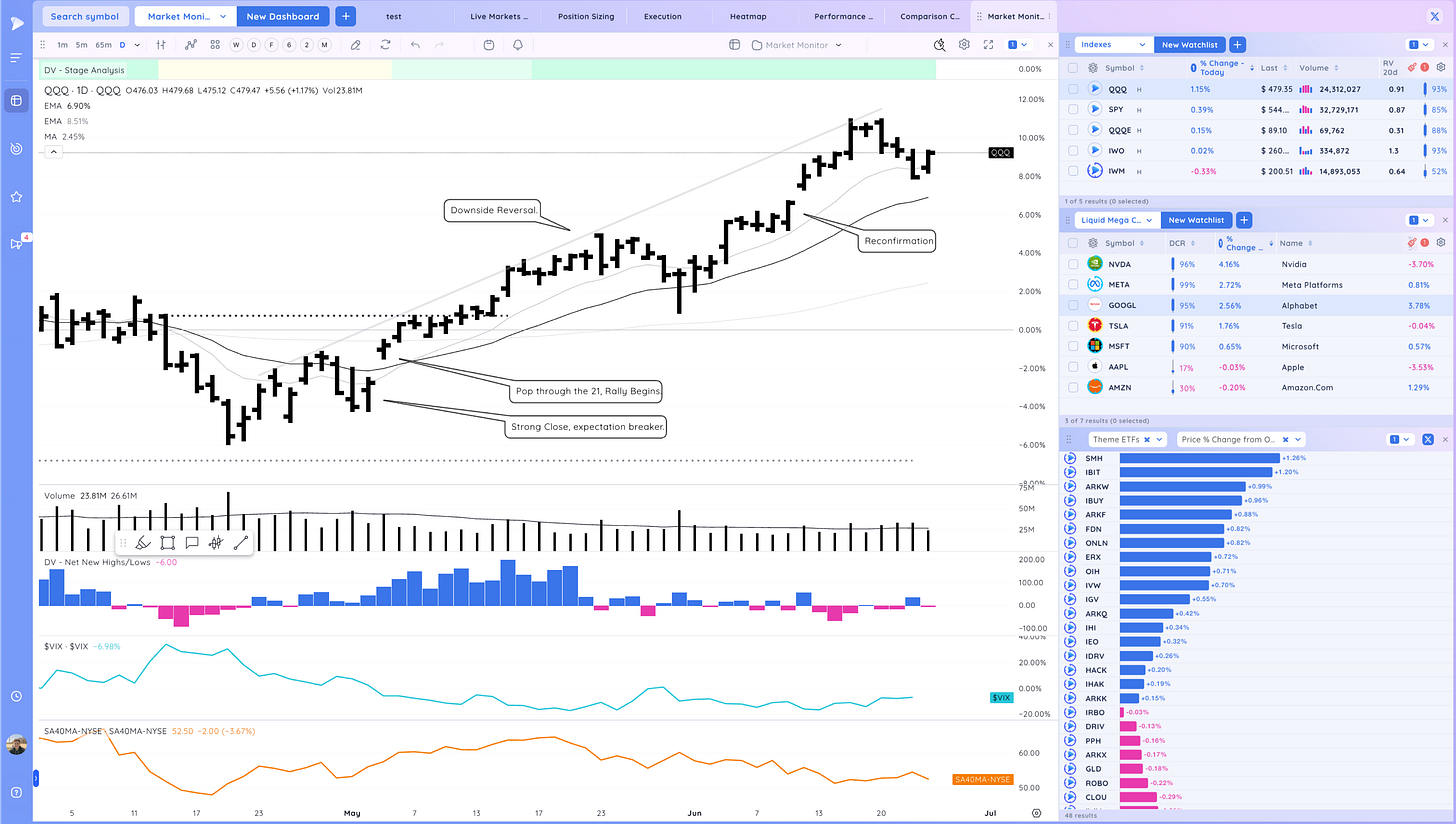The image size is (1456, 824).
Task: Open the clock history icon in left sidebar
Action: 15,696
